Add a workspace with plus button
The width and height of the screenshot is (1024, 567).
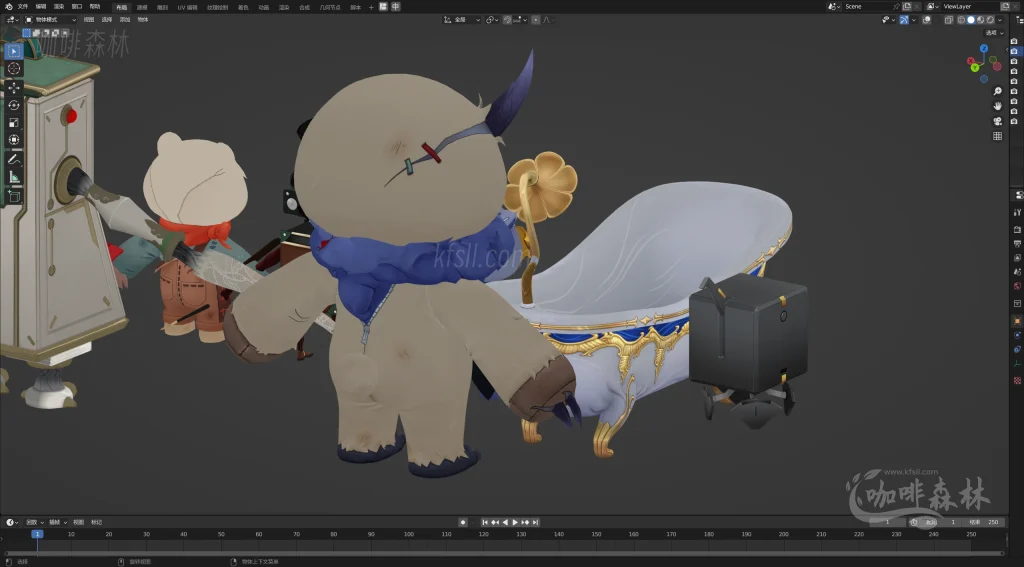point(371,7)
